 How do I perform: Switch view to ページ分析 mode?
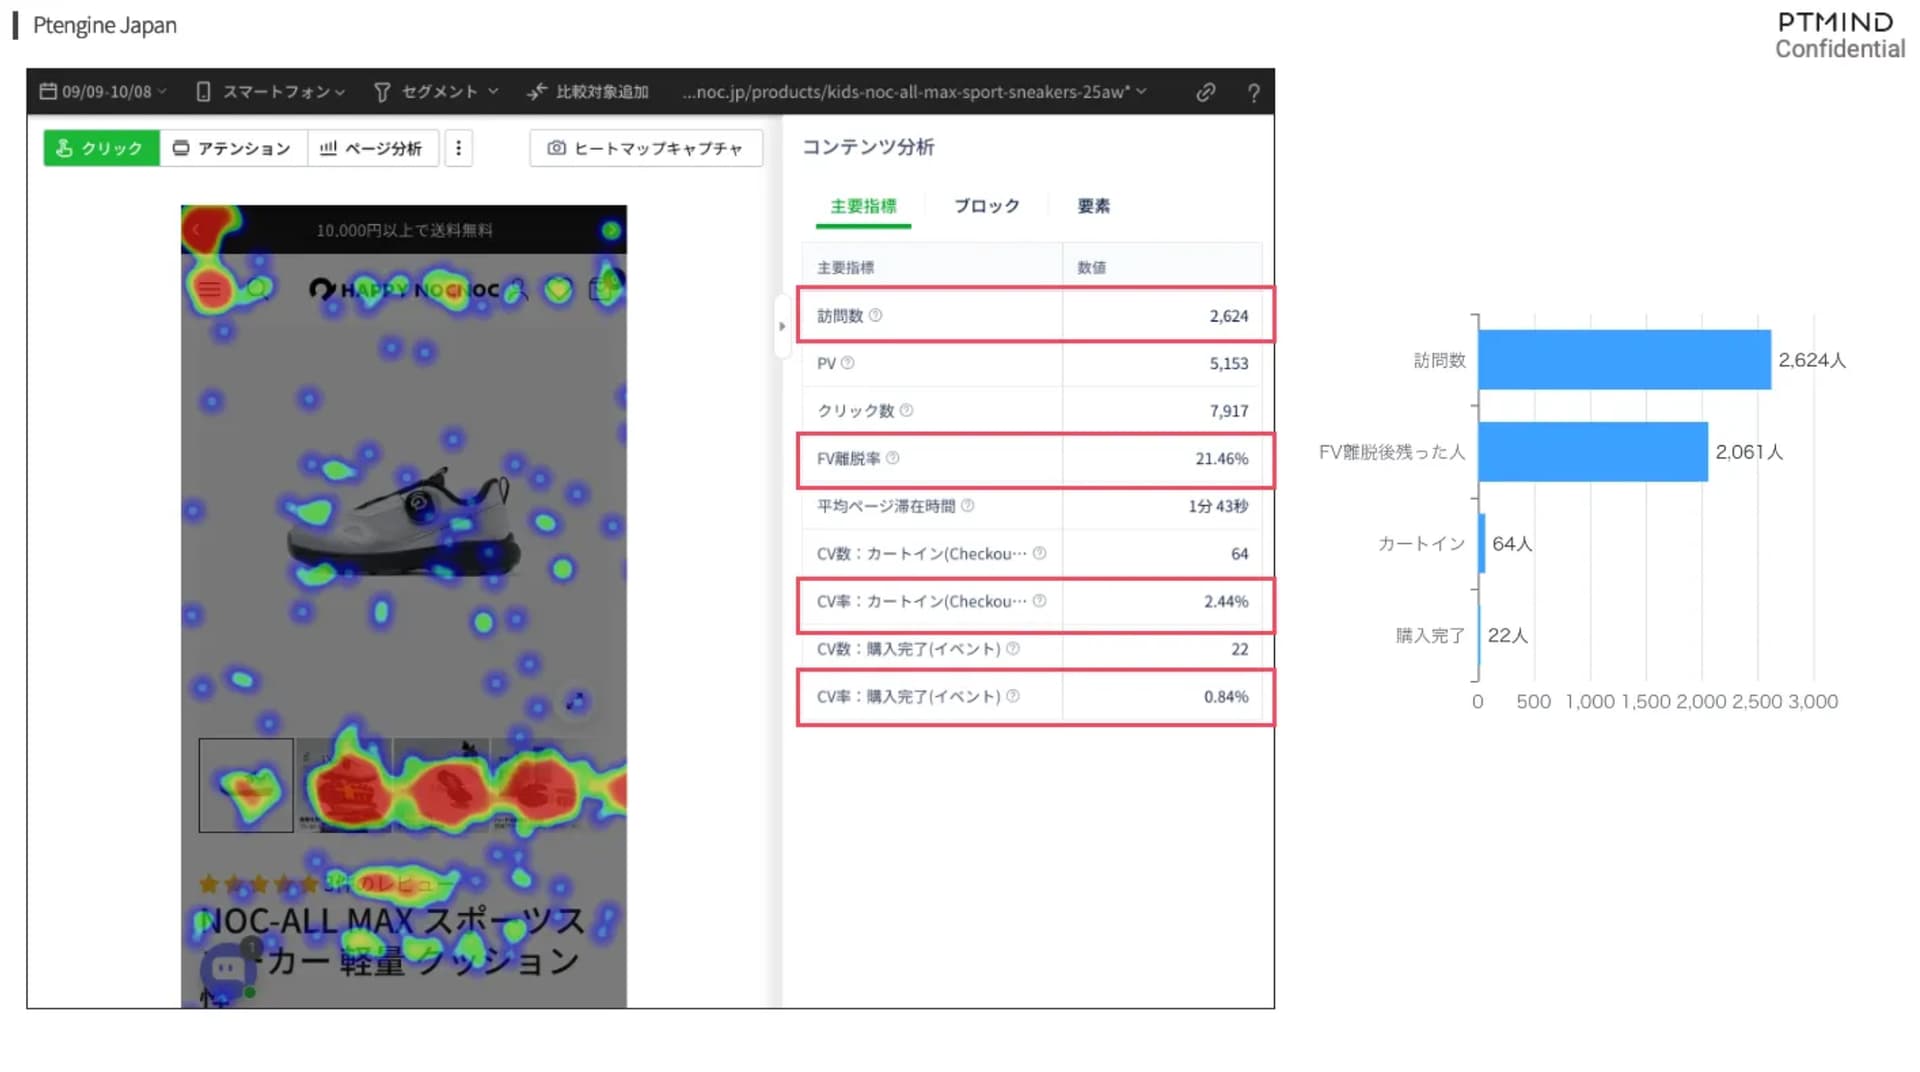pyautogui.click(x=371, y=148)
